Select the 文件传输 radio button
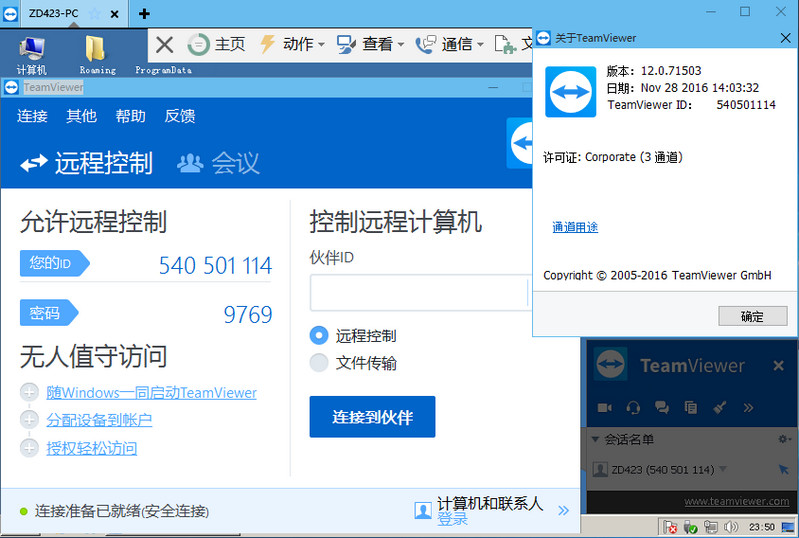Viewport: 799px width, 538px height. pyautogui.click(x=319, y=363)
